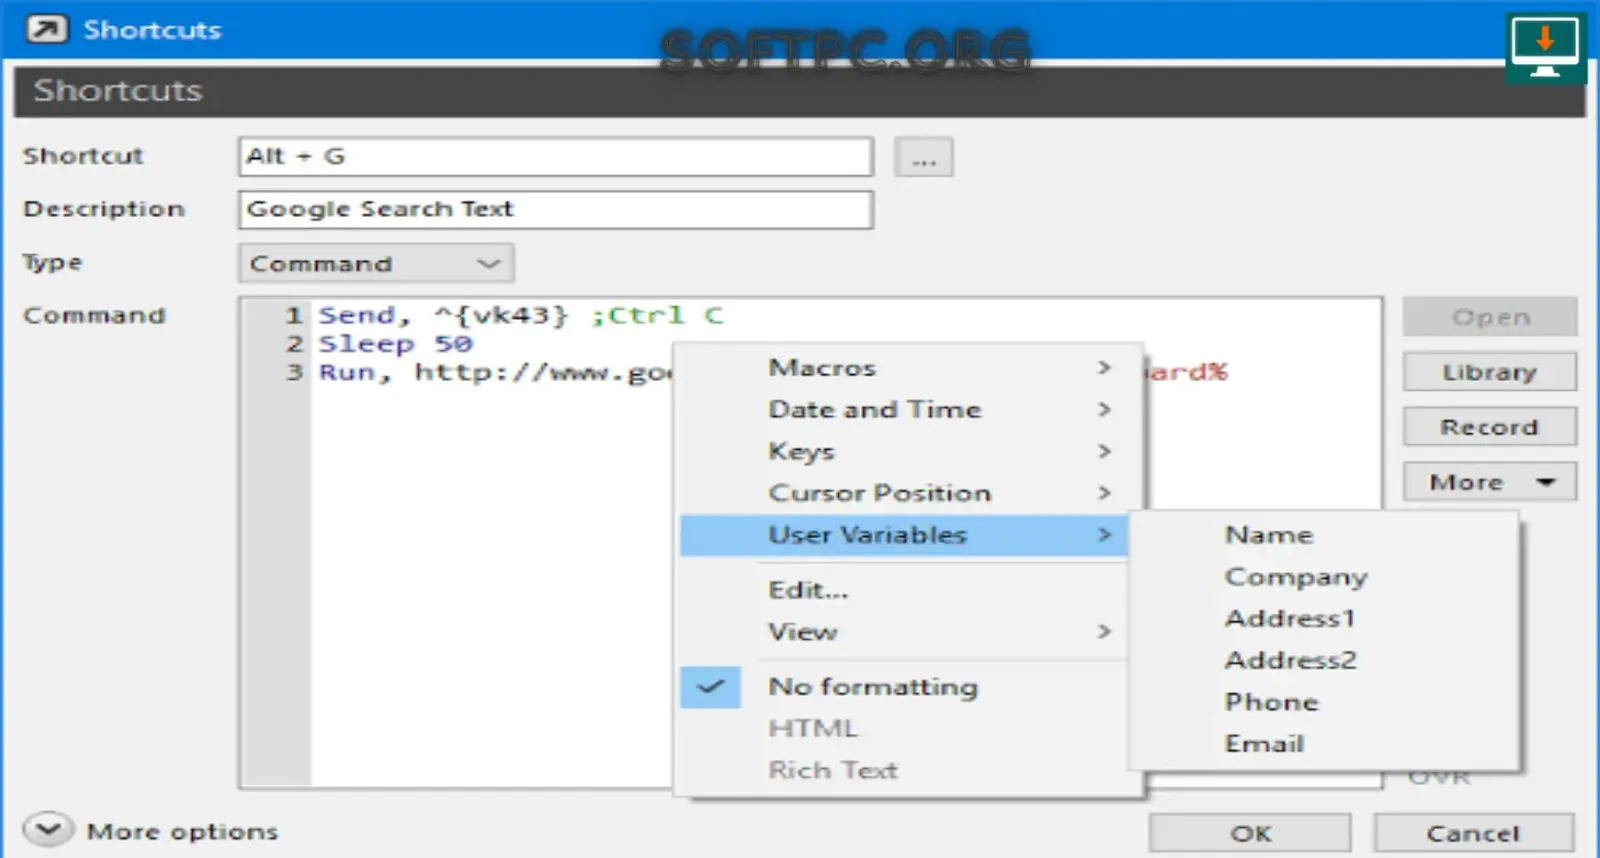Screen dimensions: 1600x858
Task: Insert the Email user variable
Action: coord(1324,745)
